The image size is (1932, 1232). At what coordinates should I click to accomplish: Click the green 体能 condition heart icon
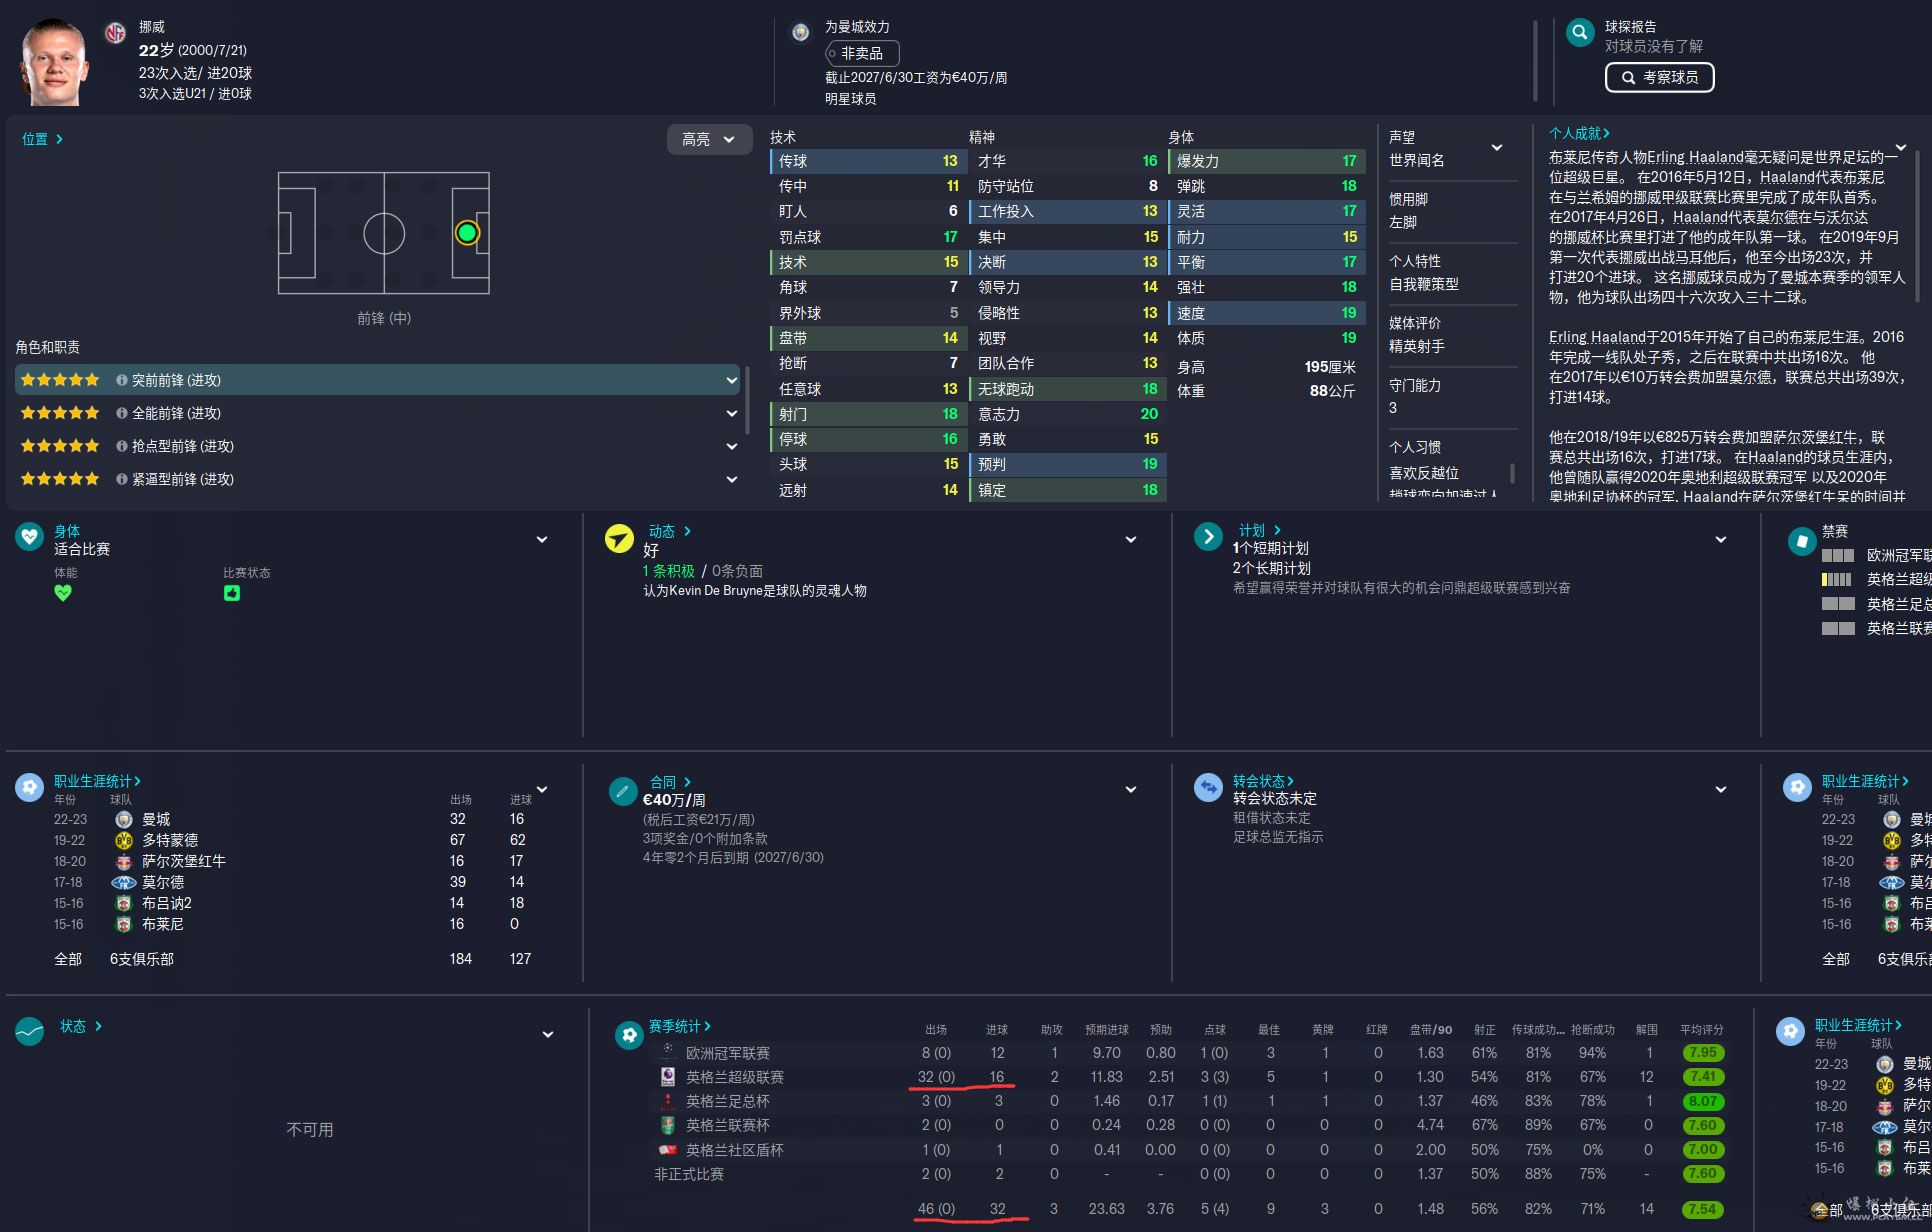(x=63, y=593)
